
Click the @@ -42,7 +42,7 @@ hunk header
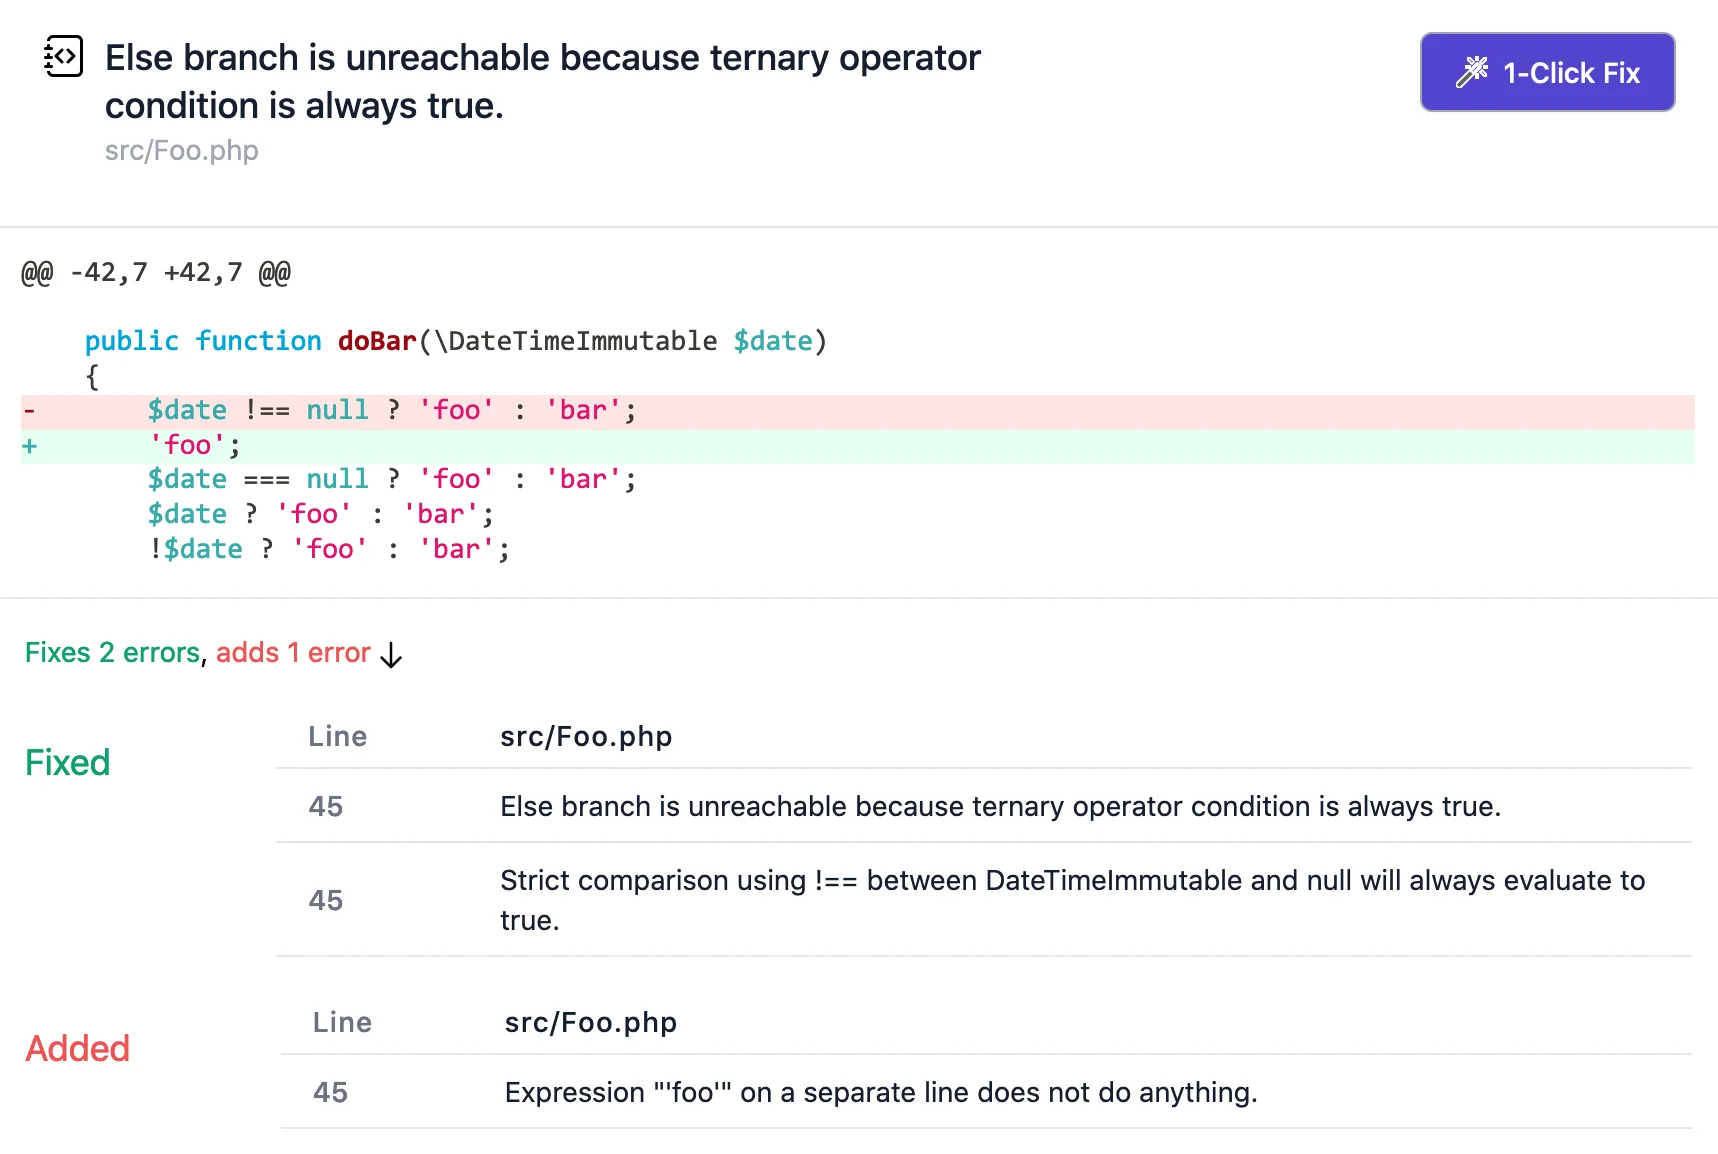[x=155, y=271]
